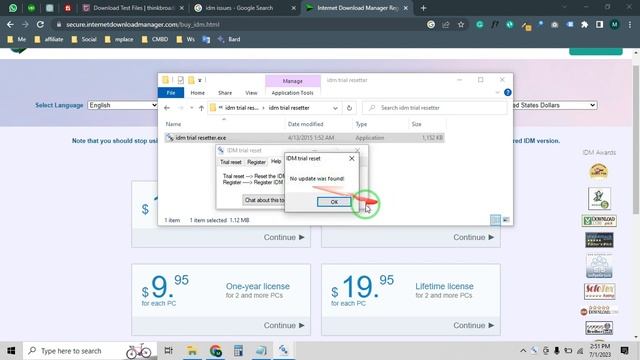640x360 pixels.
Task: Switch to idm issues Google Search tab
Action: click(x=244, y=8)
